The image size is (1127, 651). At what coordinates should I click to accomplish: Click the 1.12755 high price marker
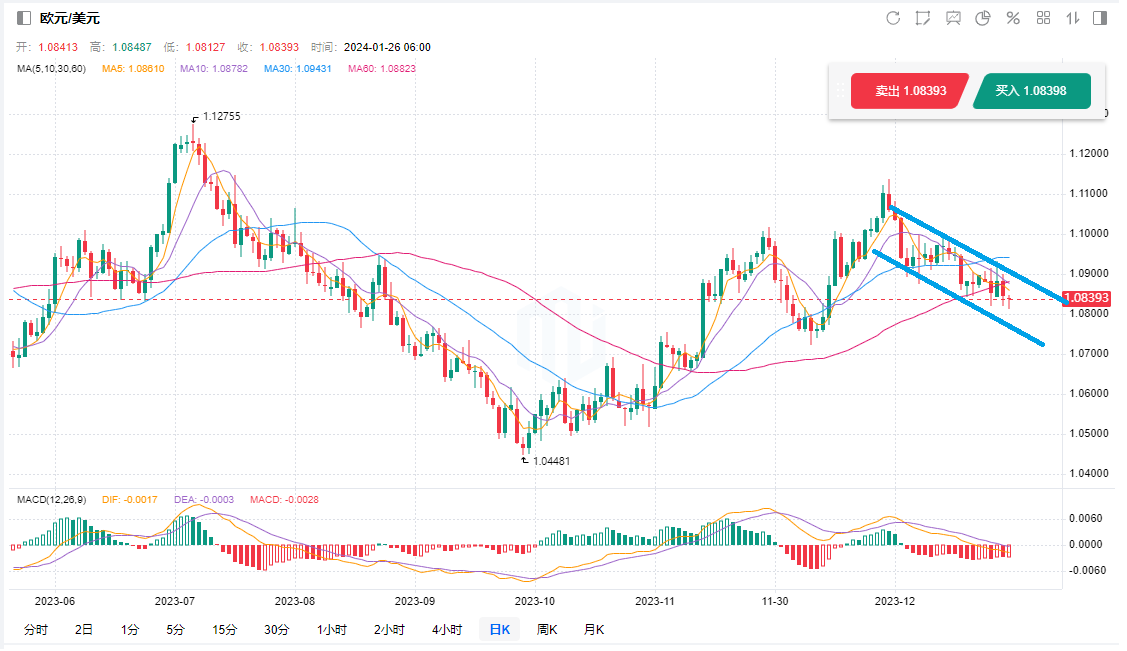(221, 116)
